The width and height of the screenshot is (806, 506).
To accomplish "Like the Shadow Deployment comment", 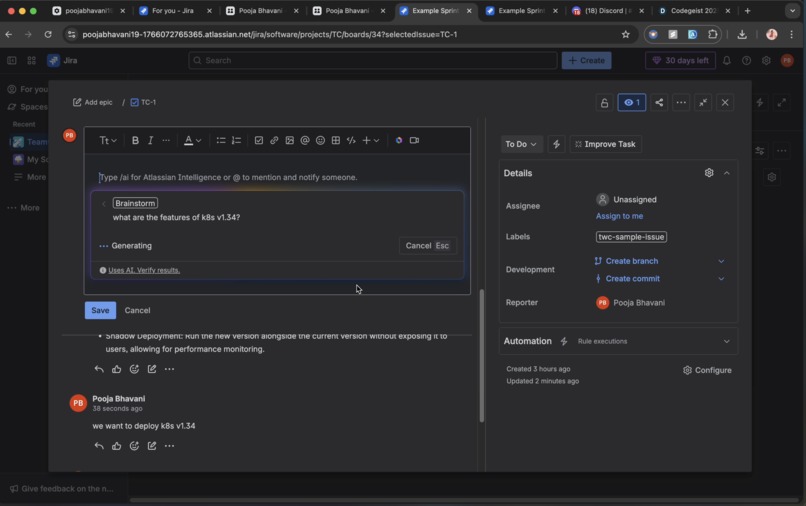I will tap(117, 369).
